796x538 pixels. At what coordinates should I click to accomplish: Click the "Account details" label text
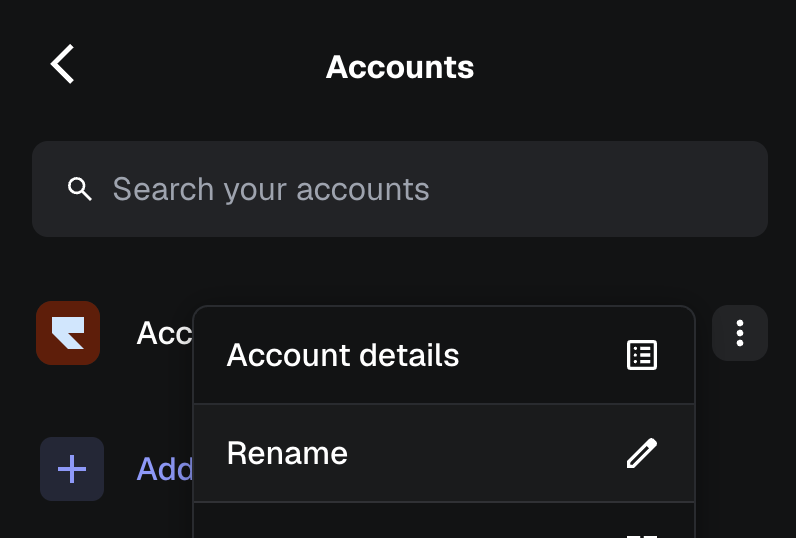click(343, 355)
